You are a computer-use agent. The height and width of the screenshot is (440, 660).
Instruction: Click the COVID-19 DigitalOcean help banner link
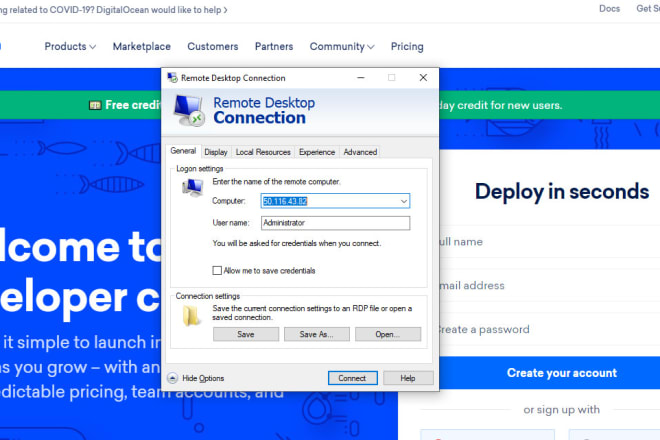tap(114, 10)
